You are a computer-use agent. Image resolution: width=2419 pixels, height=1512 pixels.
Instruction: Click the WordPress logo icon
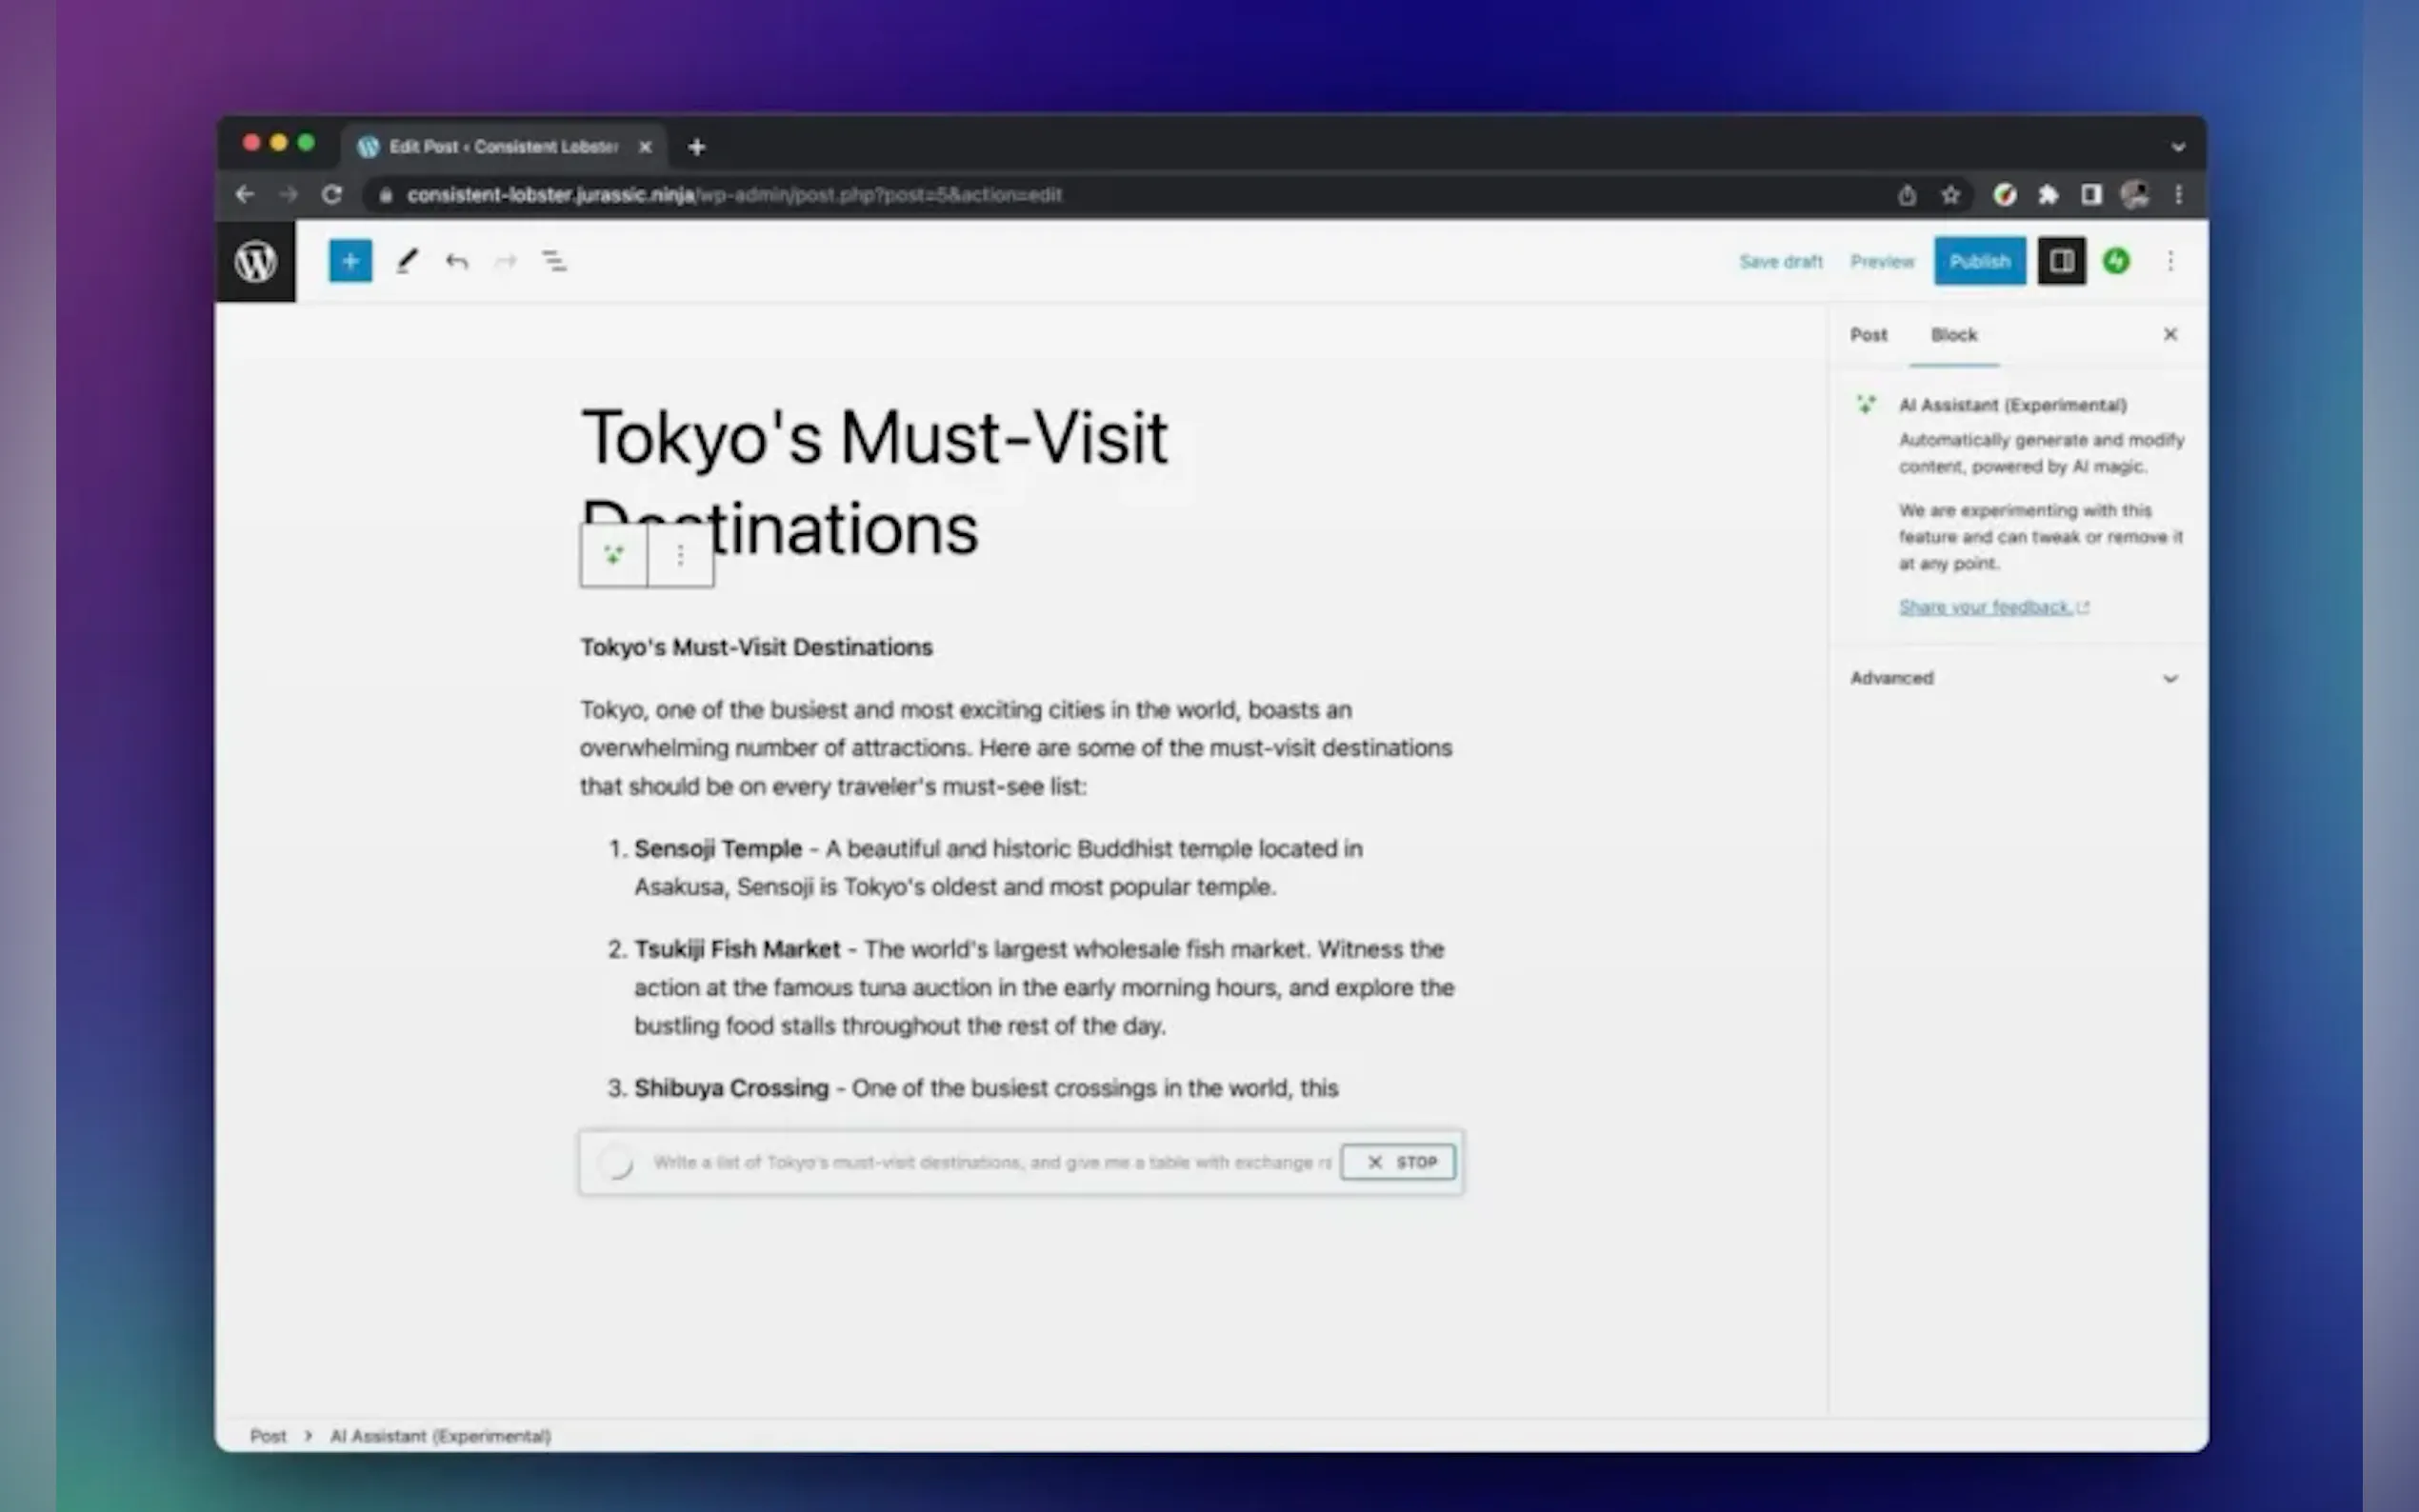click(256, 261)
